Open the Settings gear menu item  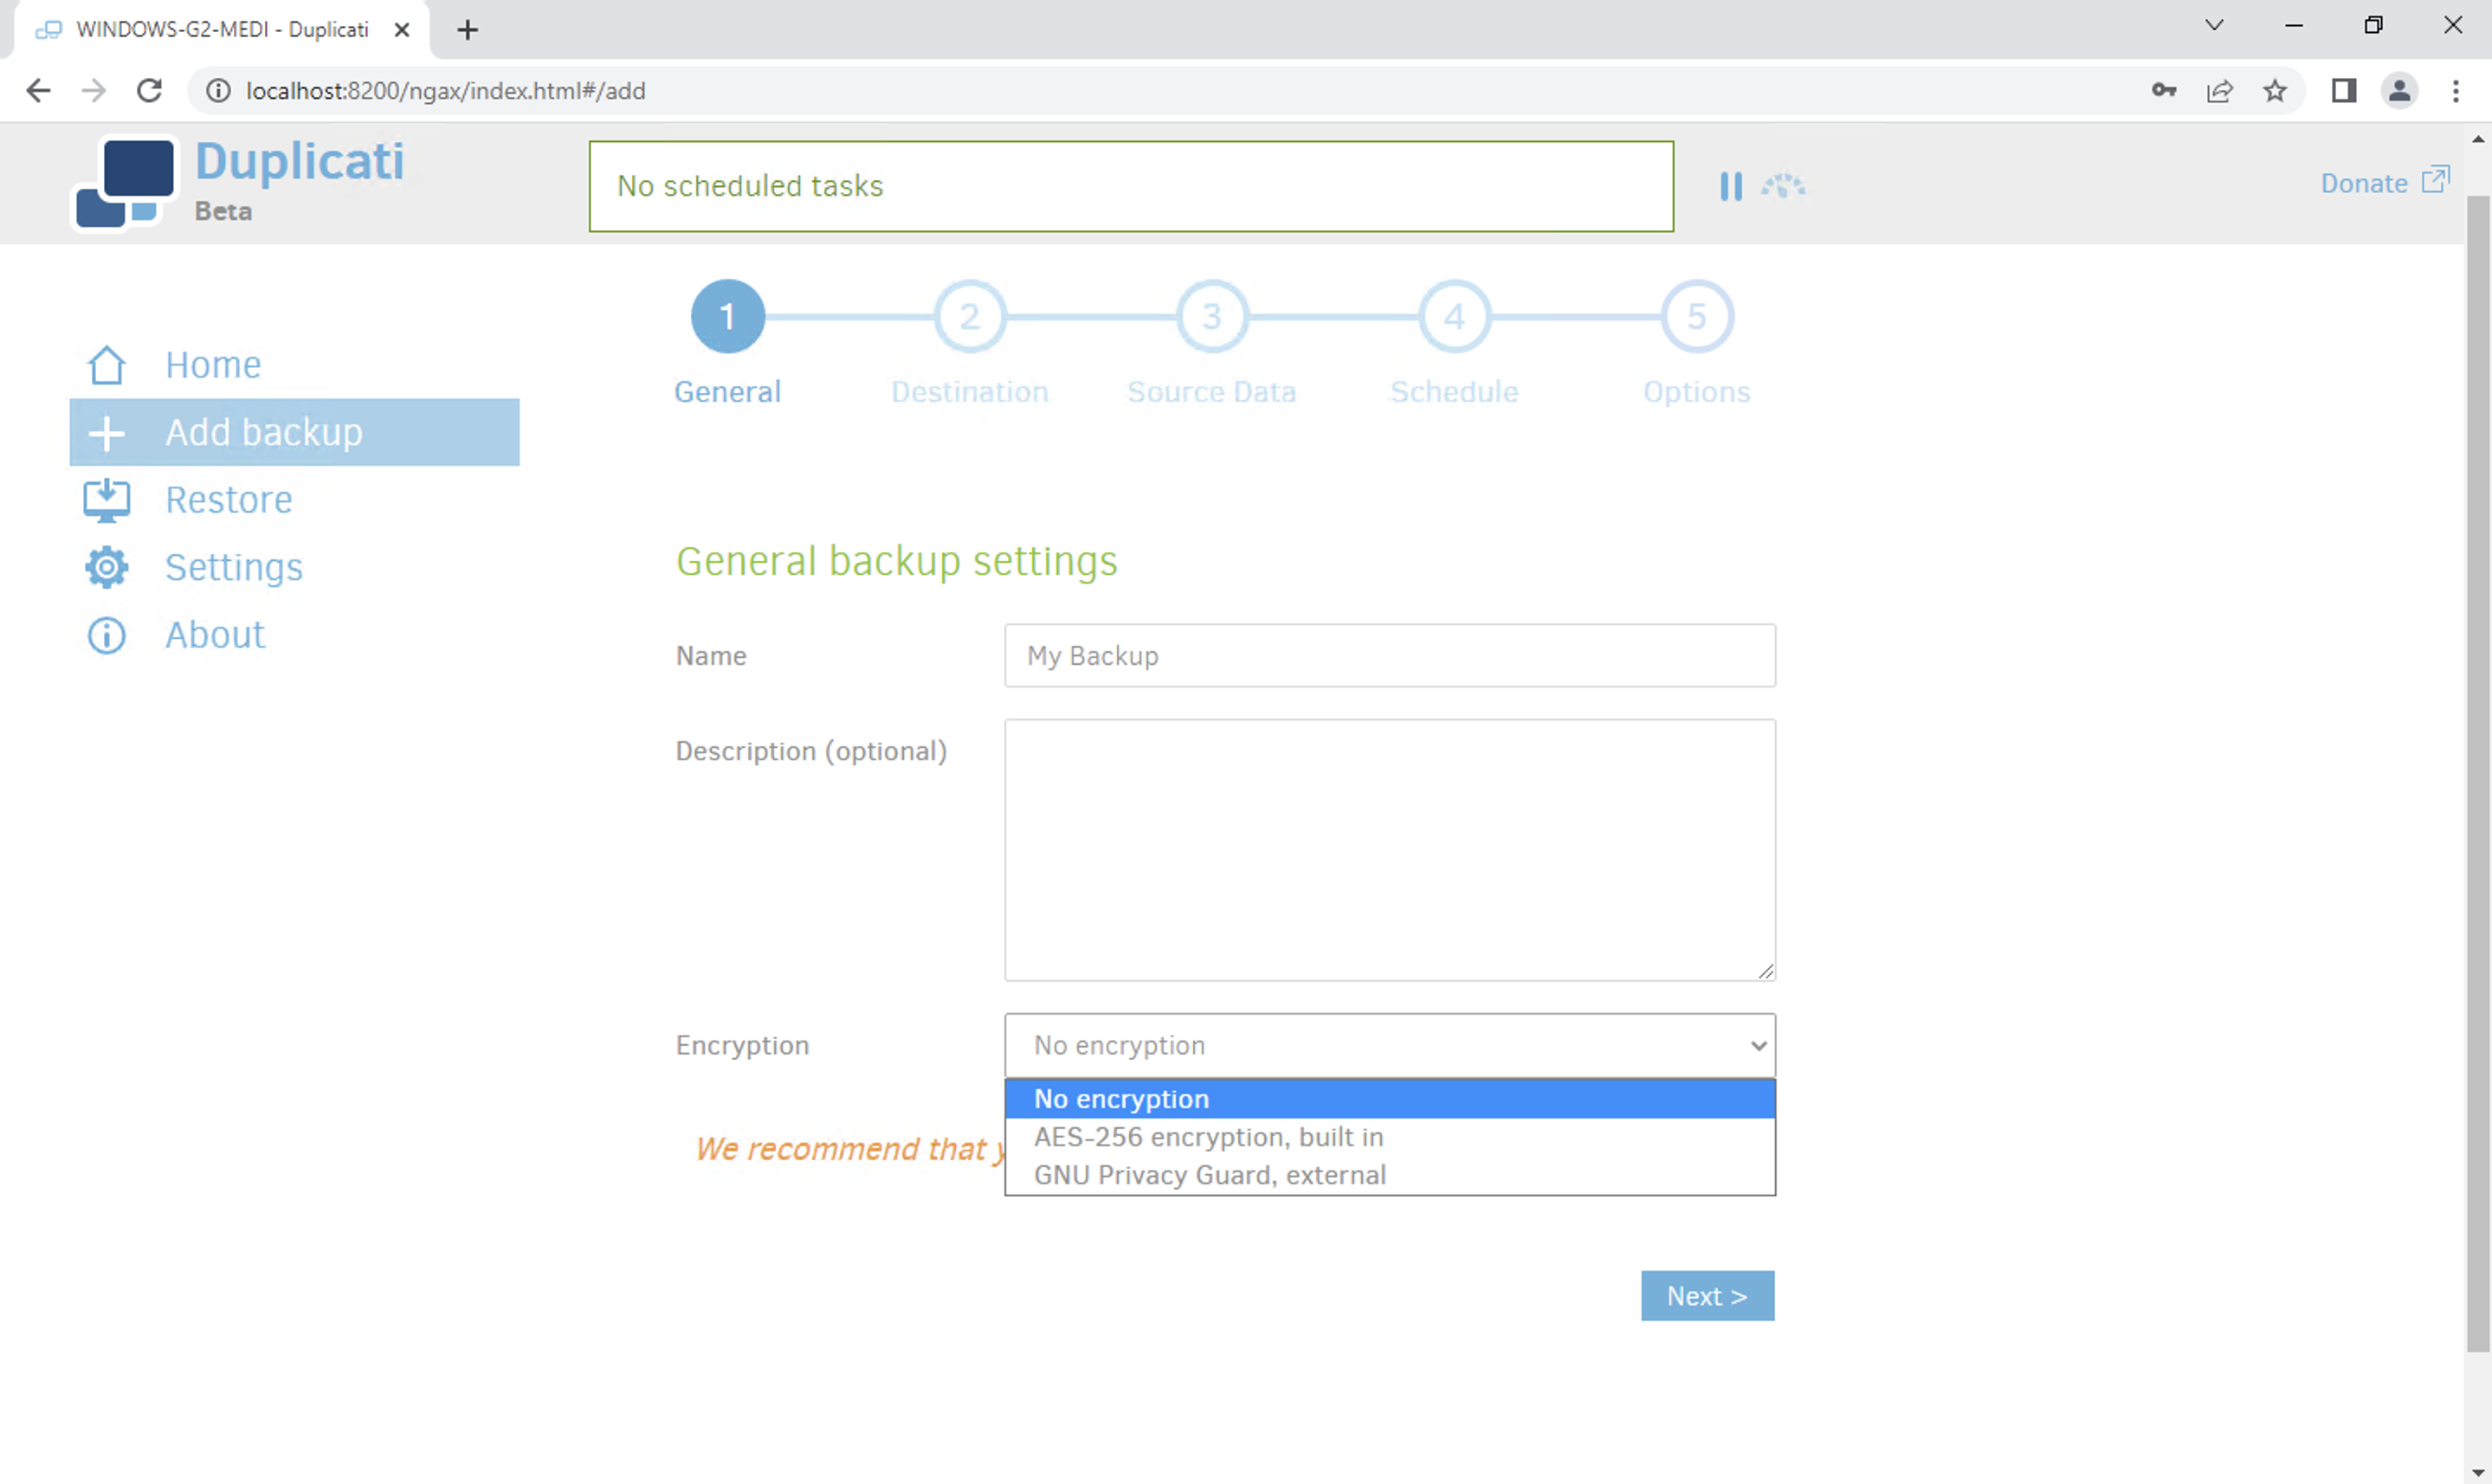tap(233, 567)
